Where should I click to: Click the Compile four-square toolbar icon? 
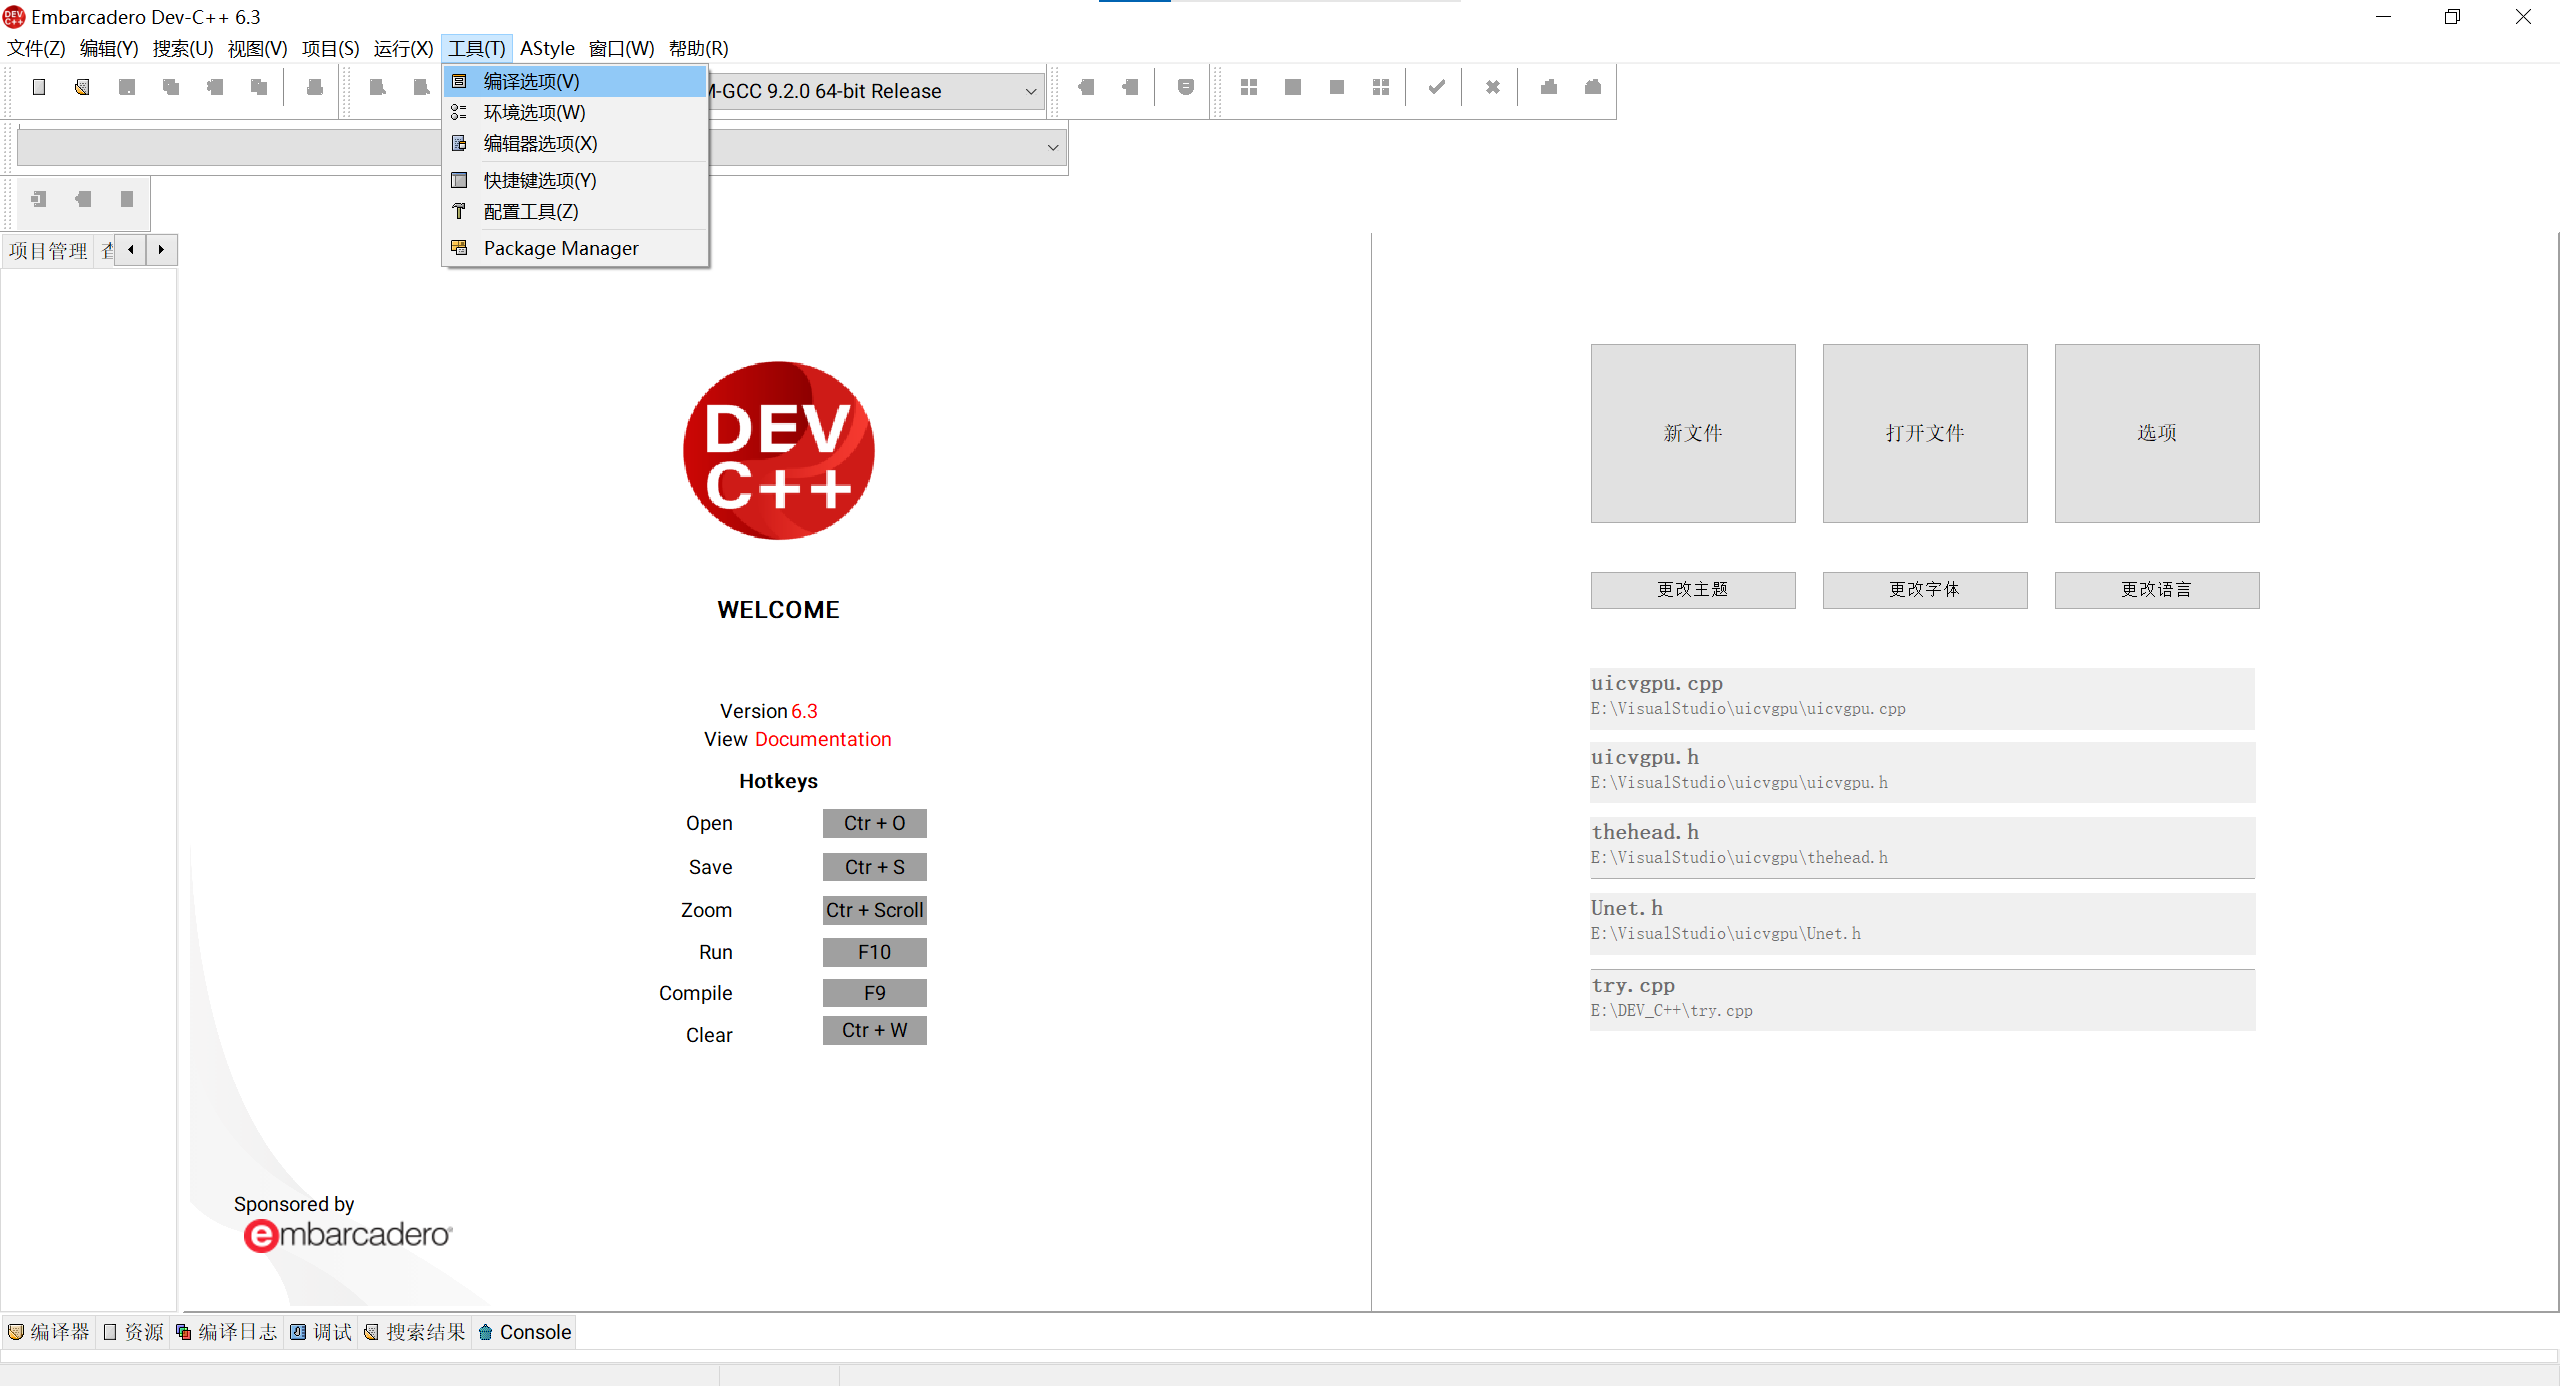pyautogui.click(x=1249, y=87)
